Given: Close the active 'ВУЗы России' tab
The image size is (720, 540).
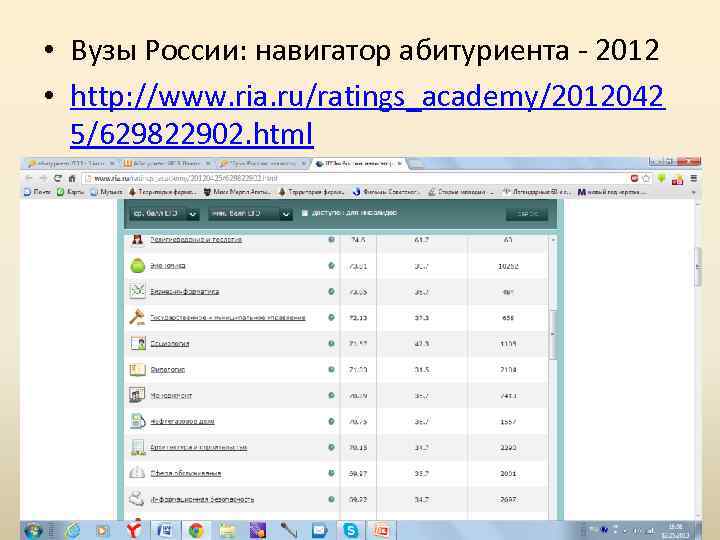Looking at the screenshot, I should 400,163.
